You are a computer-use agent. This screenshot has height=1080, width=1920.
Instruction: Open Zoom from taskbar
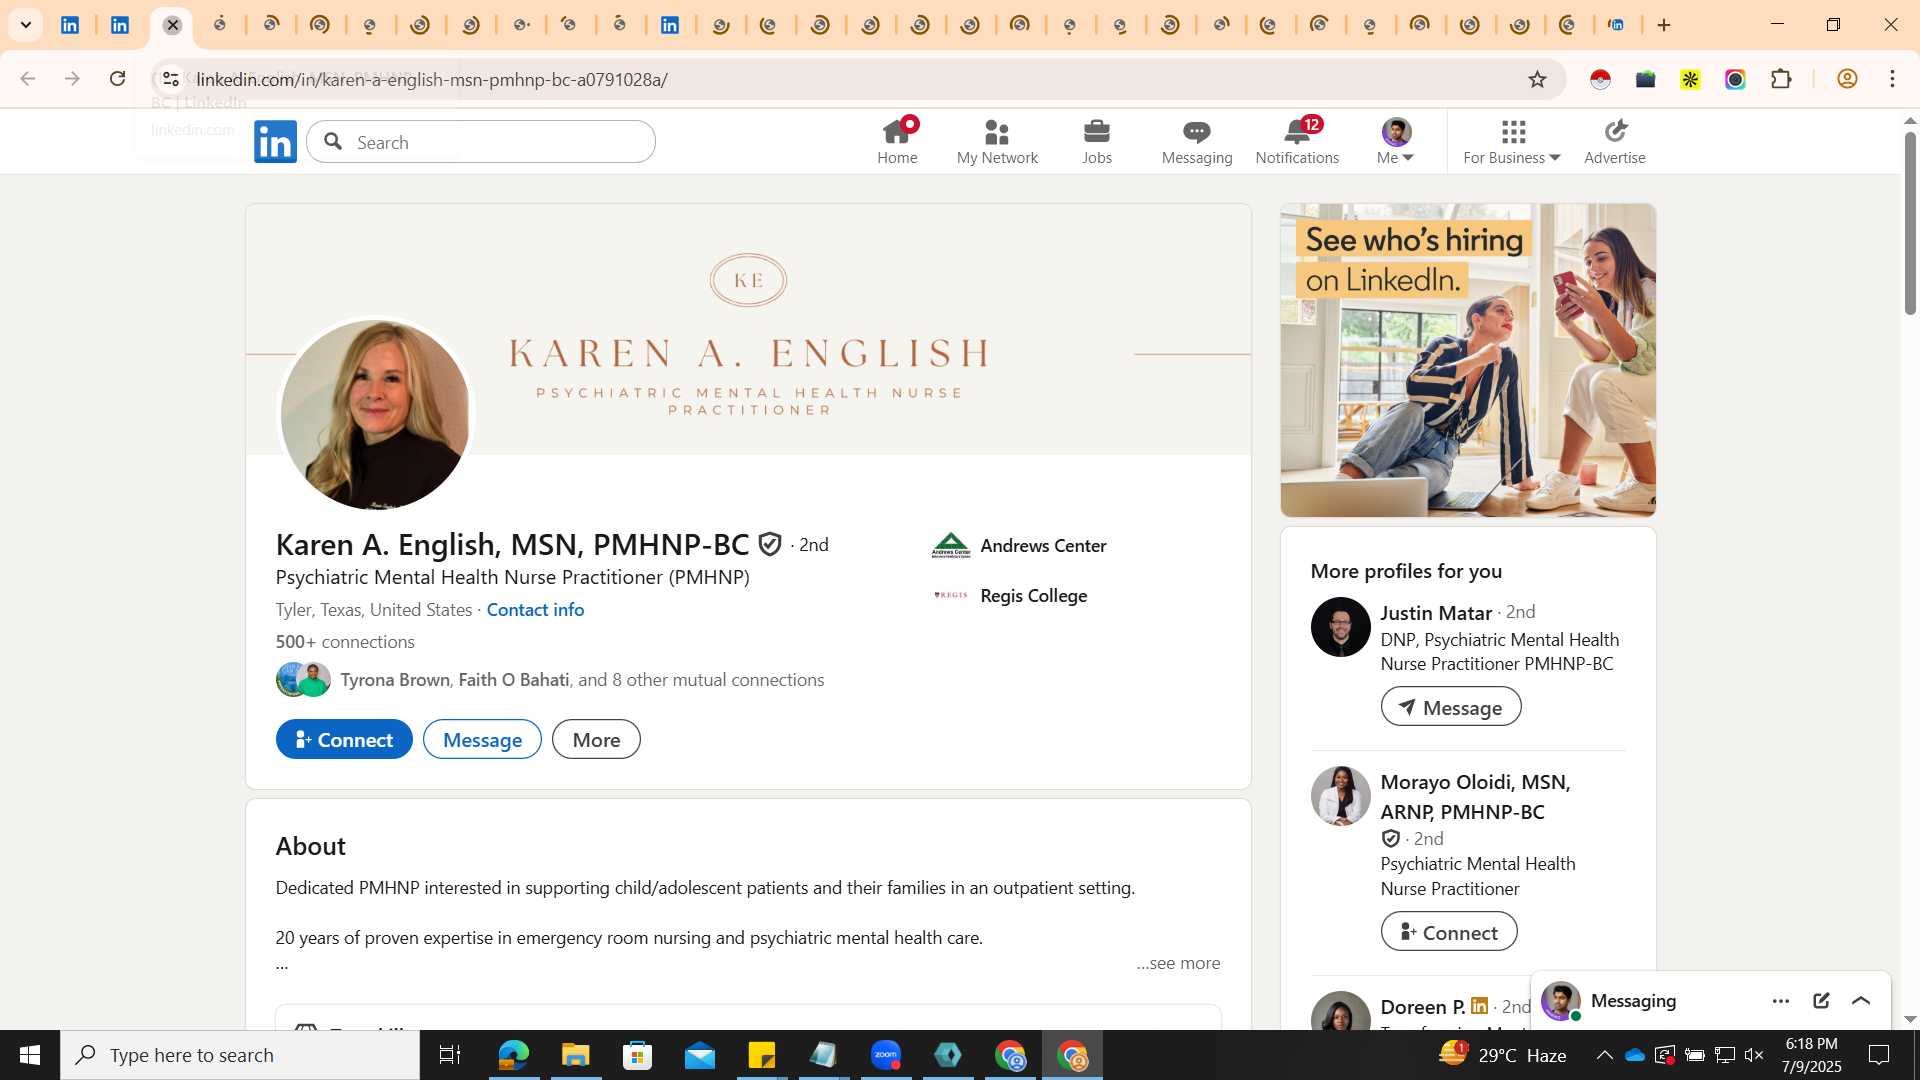[885, 1055]
